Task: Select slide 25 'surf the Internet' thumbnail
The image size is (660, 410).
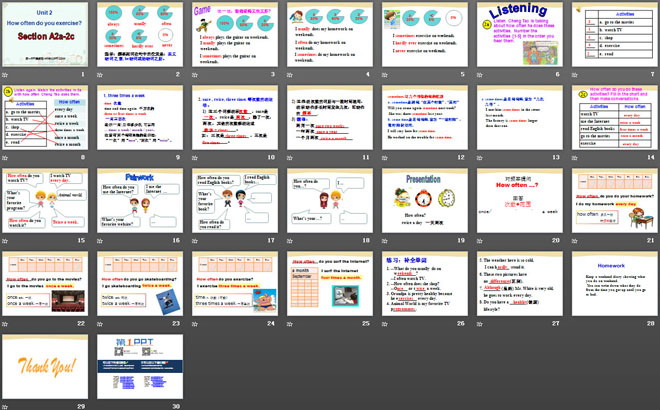Action: (x=330, y=284)
